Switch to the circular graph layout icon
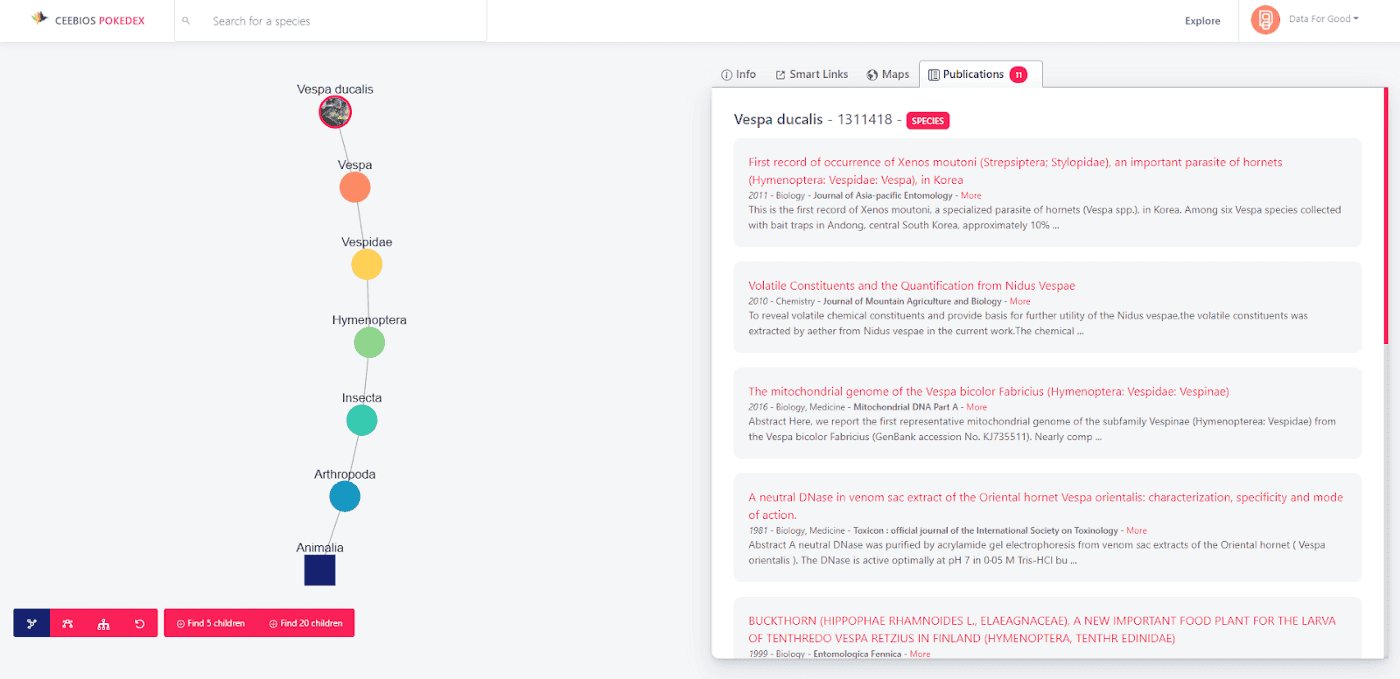The width and height of the screenshot is (1400, 679). 68,623
